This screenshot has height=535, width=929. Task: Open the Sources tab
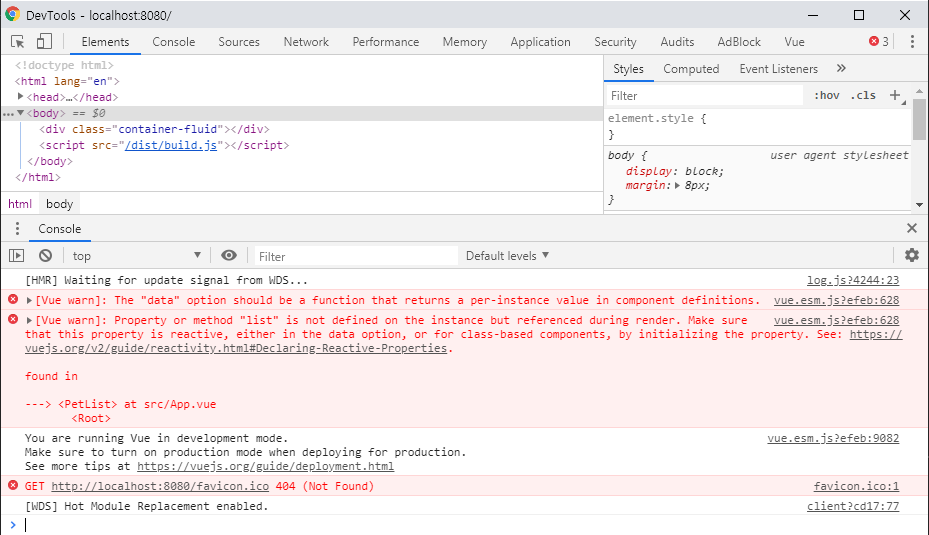pyautogui.click(x=239, y=42)
